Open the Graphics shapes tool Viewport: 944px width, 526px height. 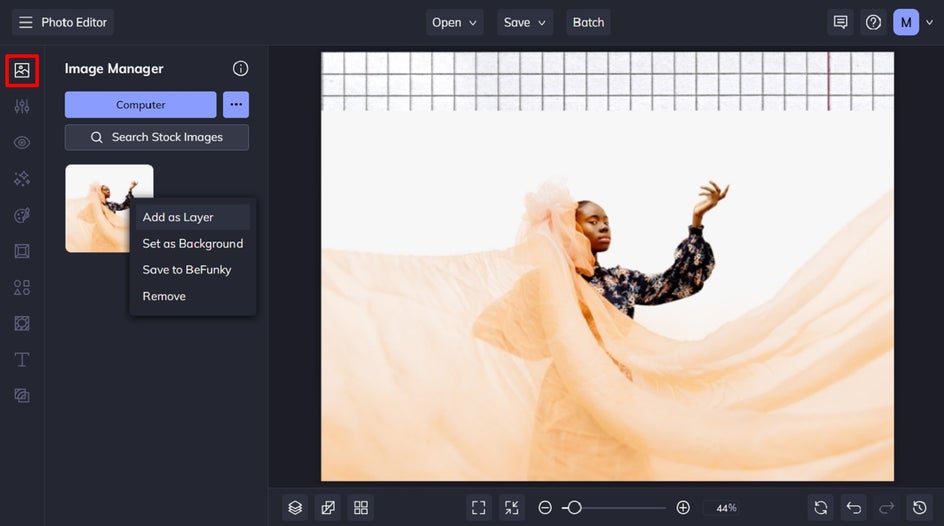pos(22,287)
